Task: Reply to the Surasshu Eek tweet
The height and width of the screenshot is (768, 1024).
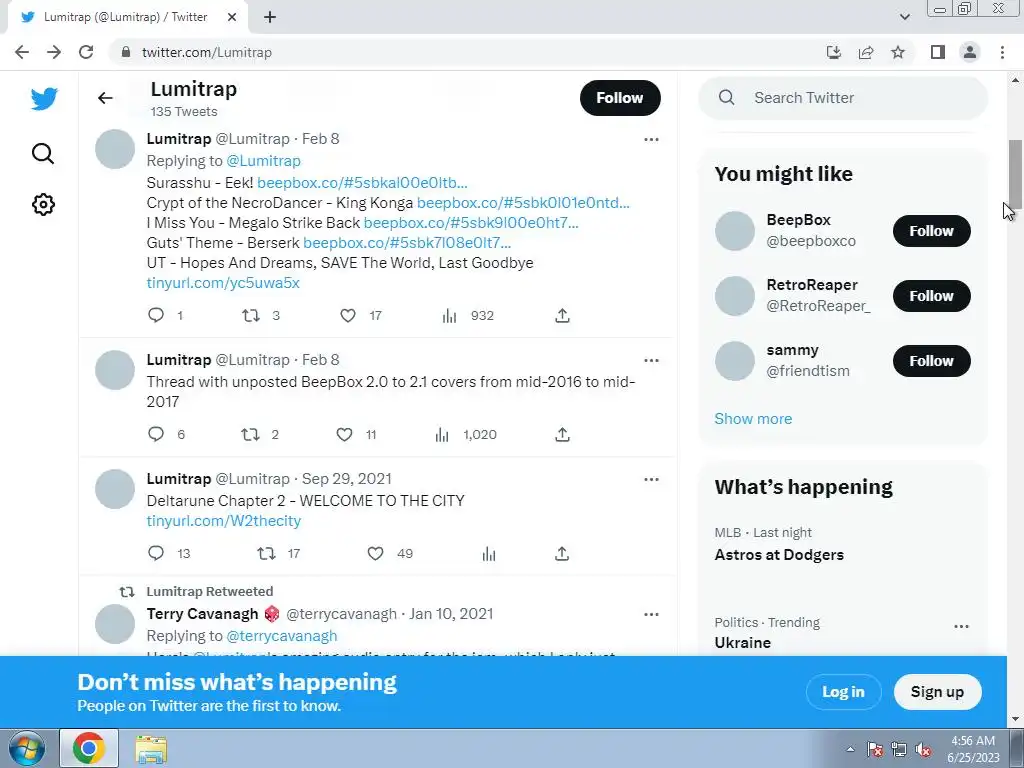Action: [x=155, y=315]
